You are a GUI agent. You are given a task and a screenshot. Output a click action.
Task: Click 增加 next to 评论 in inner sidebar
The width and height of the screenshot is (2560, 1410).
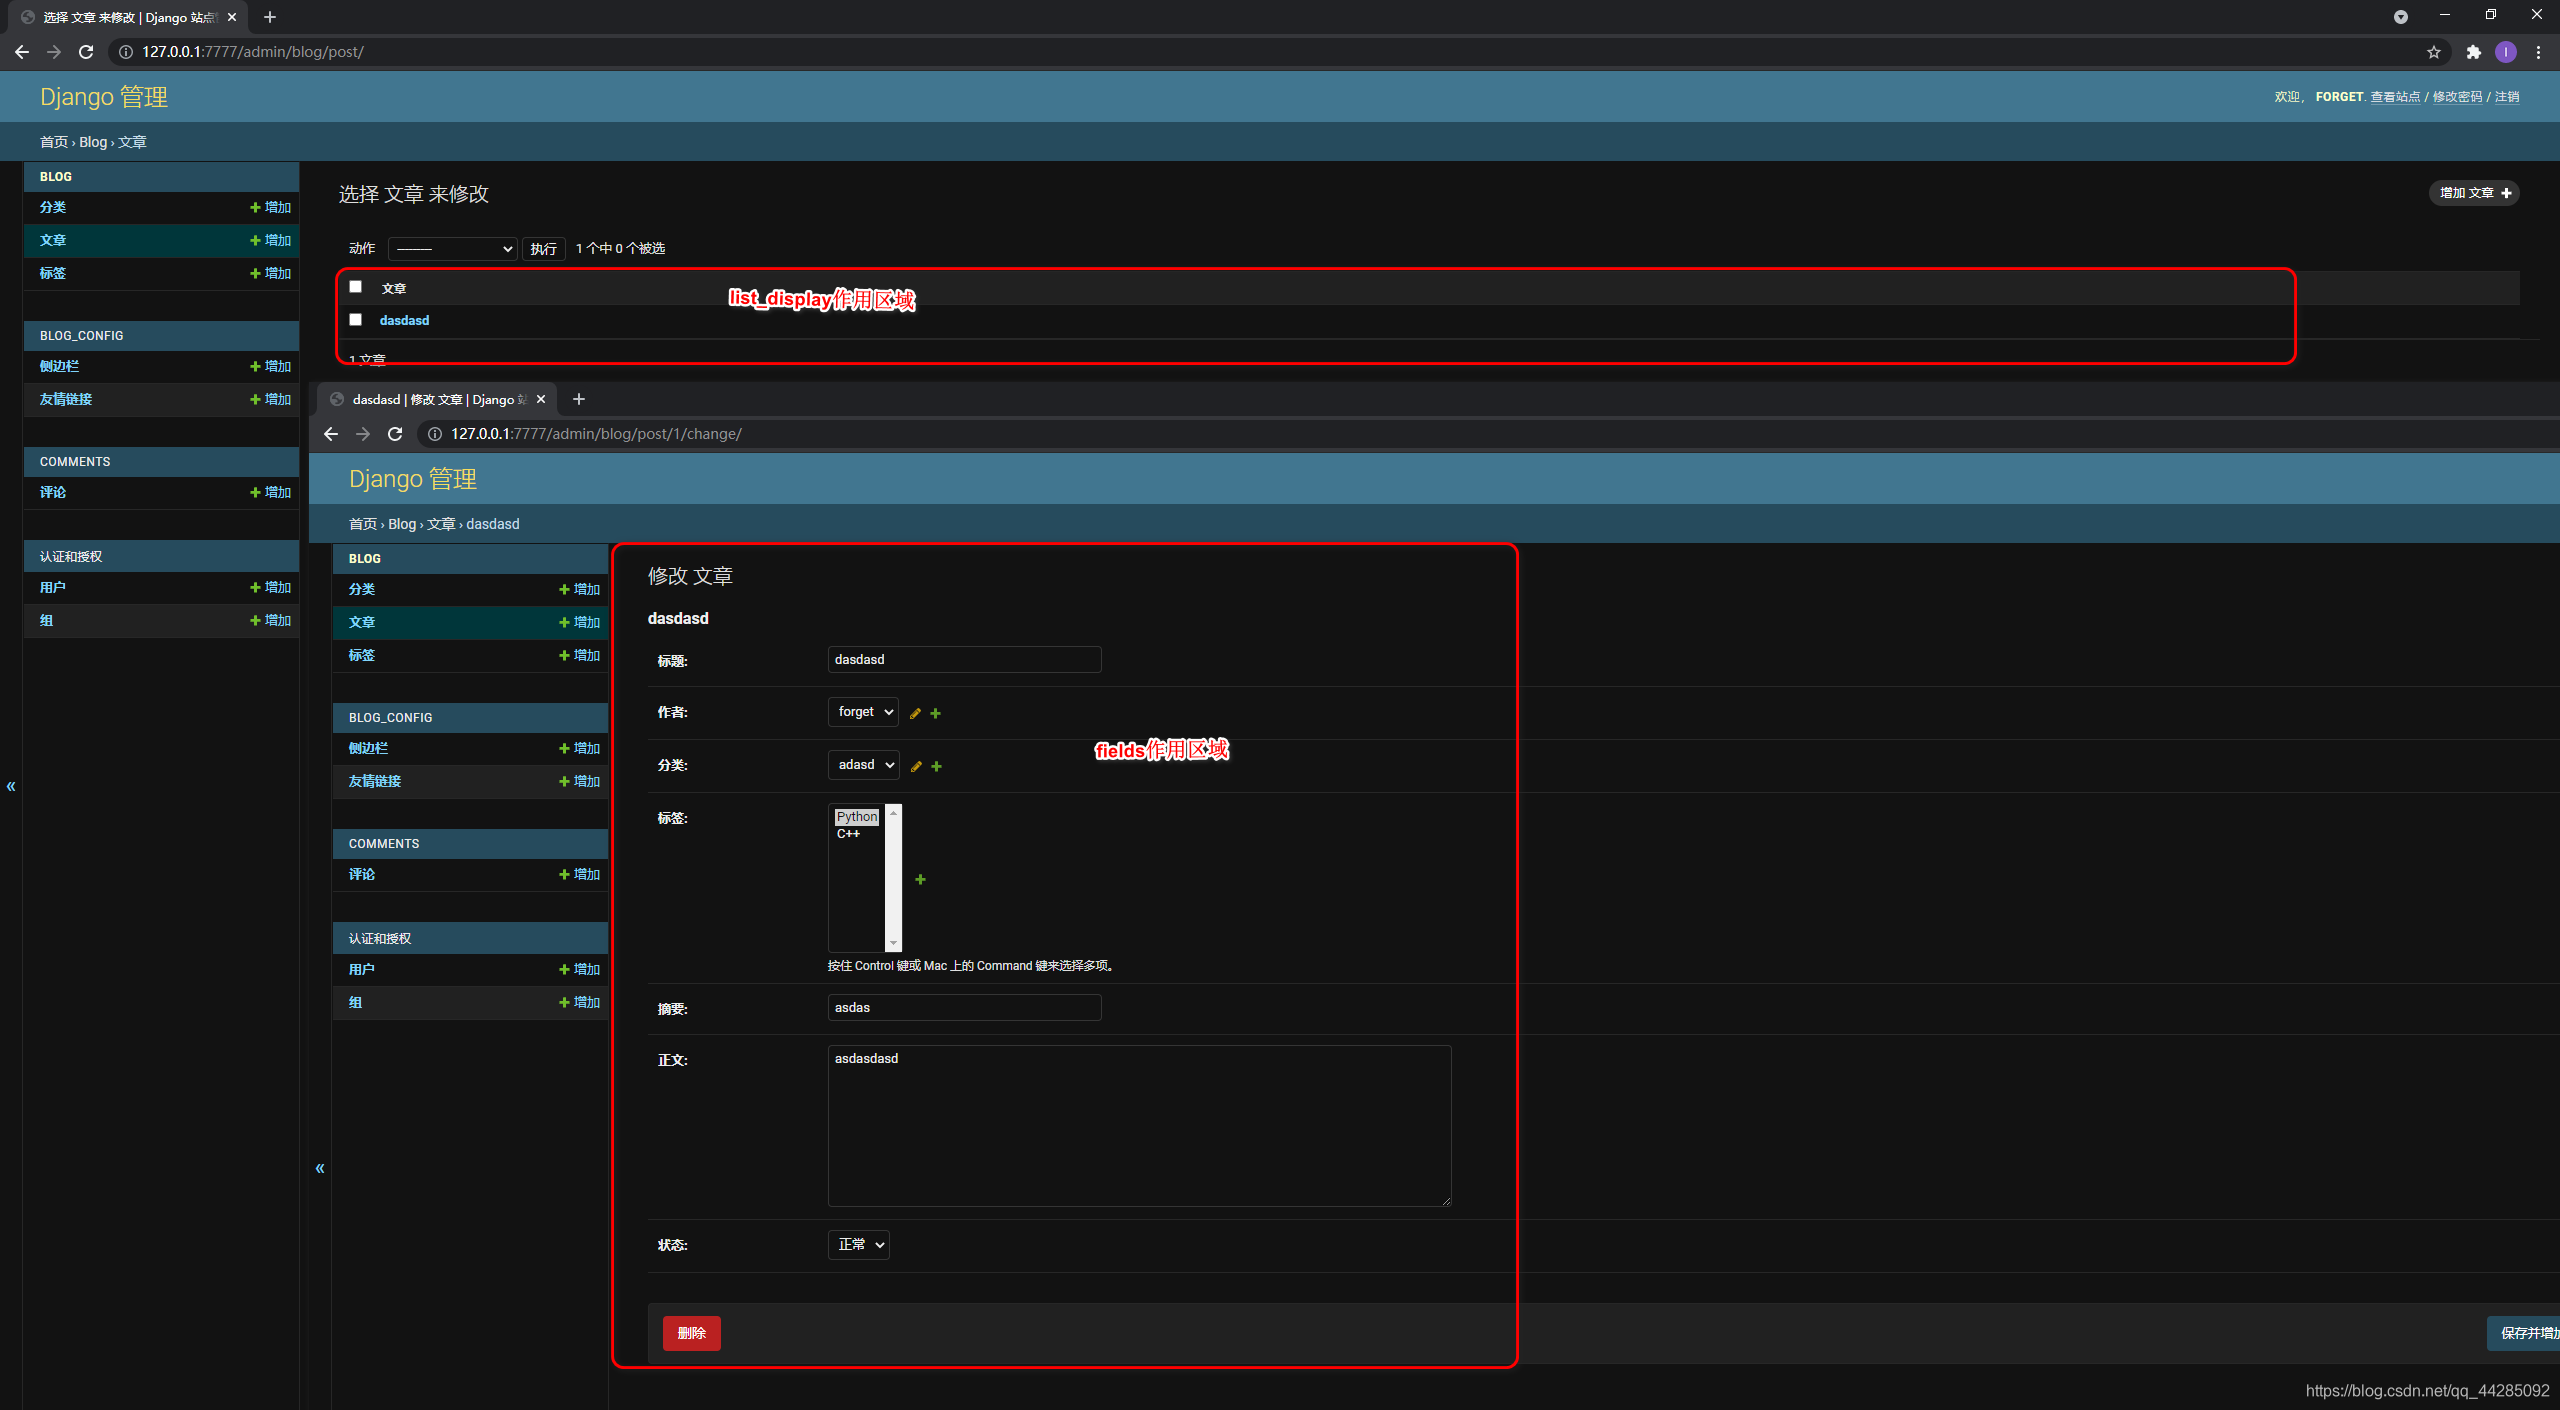(579, 874)
